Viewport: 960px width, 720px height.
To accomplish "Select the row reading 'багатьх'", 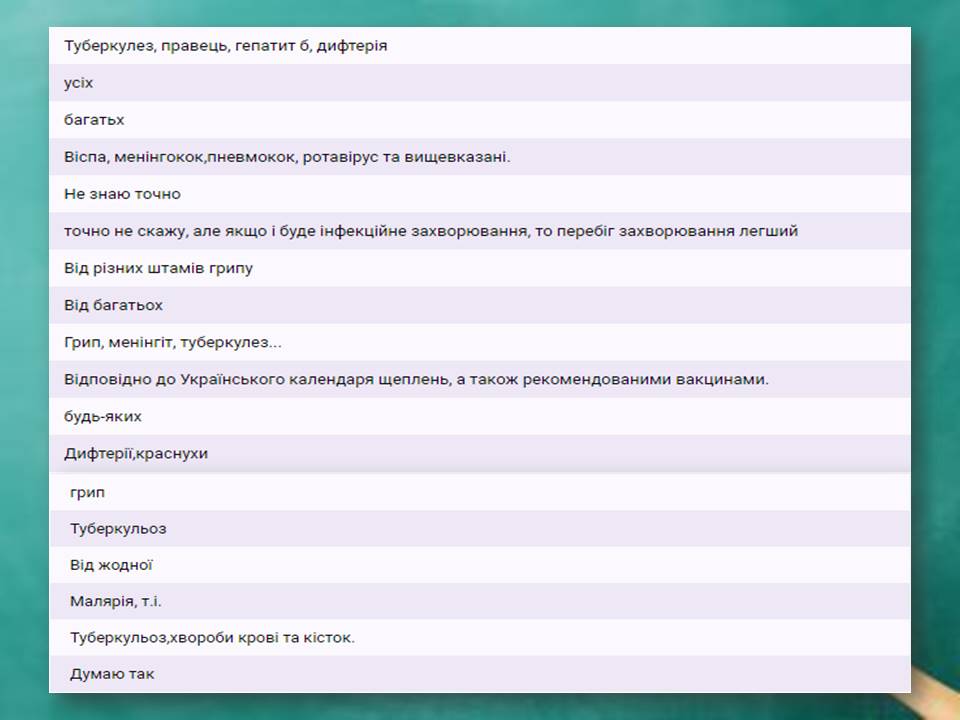I will [x=479, y=119].
